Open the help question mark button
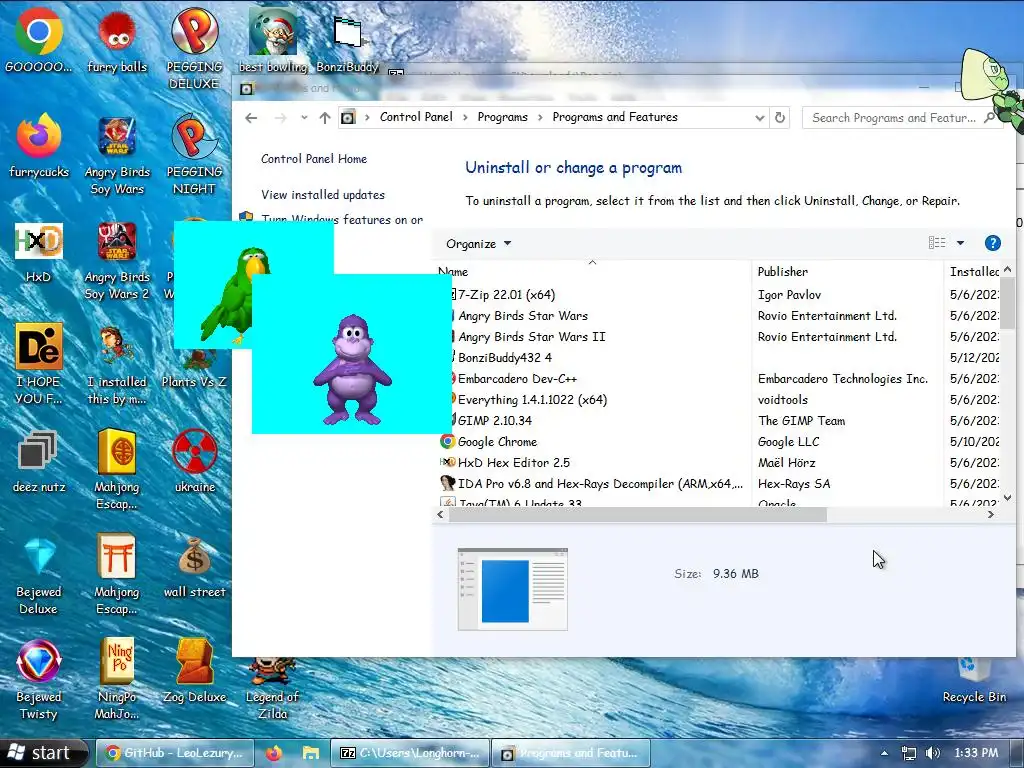This screenshot has height=768, width=1024. pos(993,243)
